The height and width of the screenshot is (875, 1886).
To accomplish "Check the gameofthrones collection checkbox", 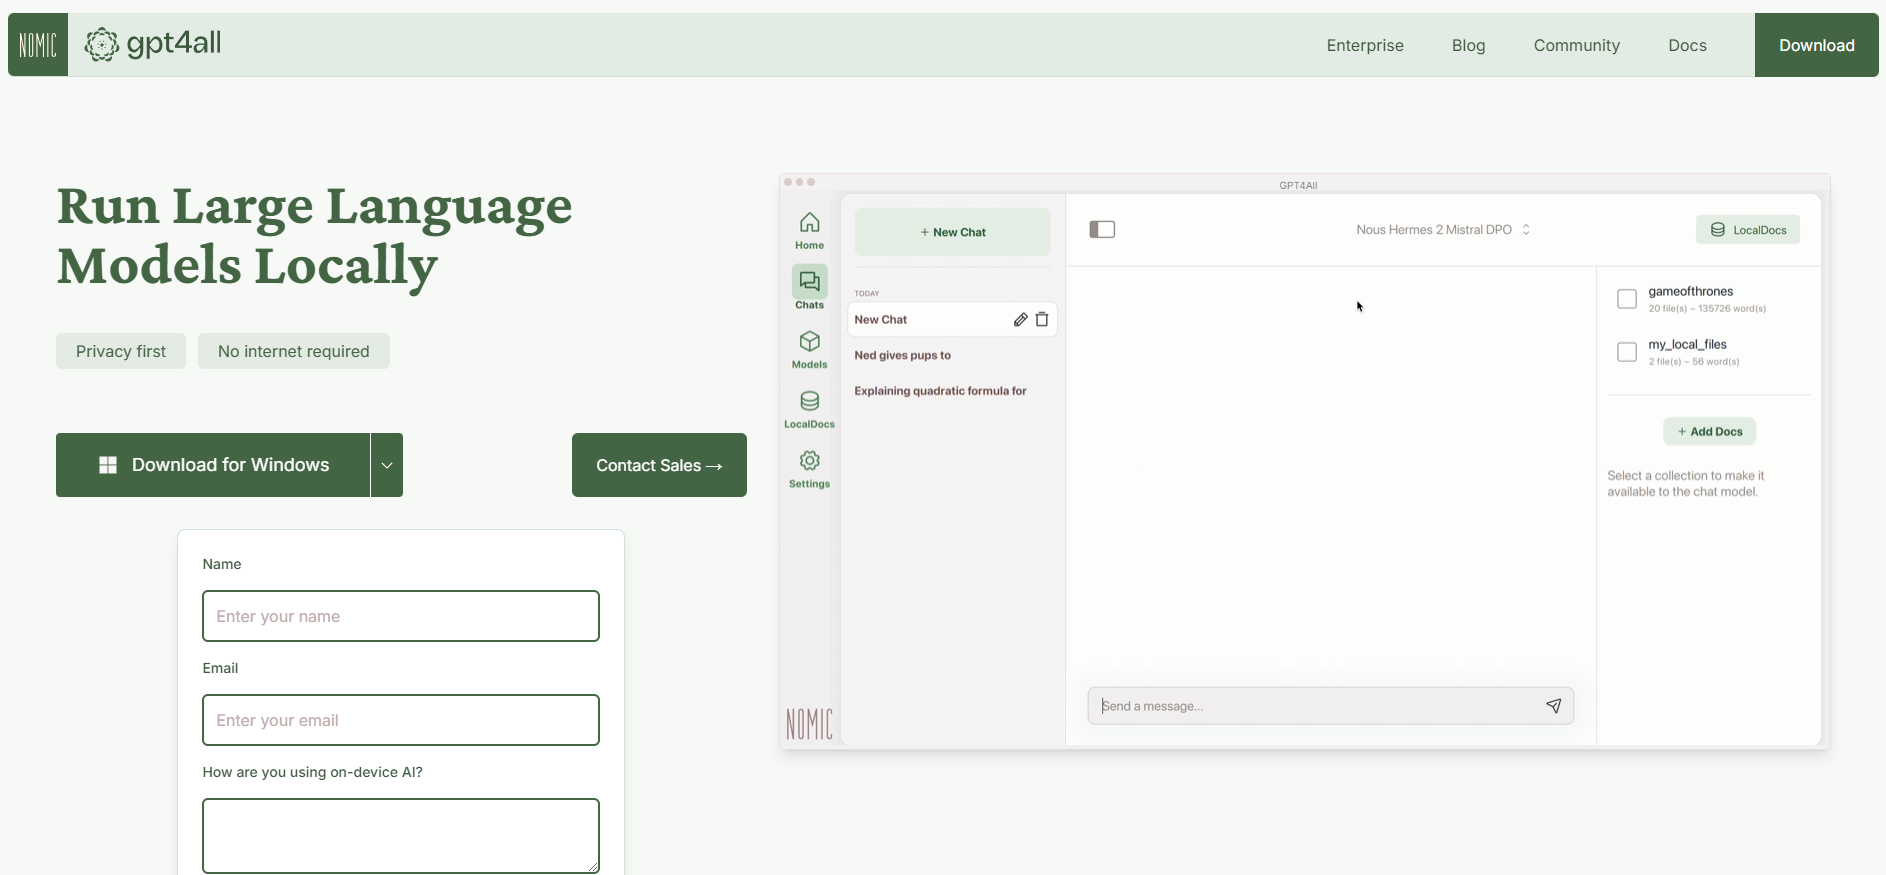I will 1627,299.
